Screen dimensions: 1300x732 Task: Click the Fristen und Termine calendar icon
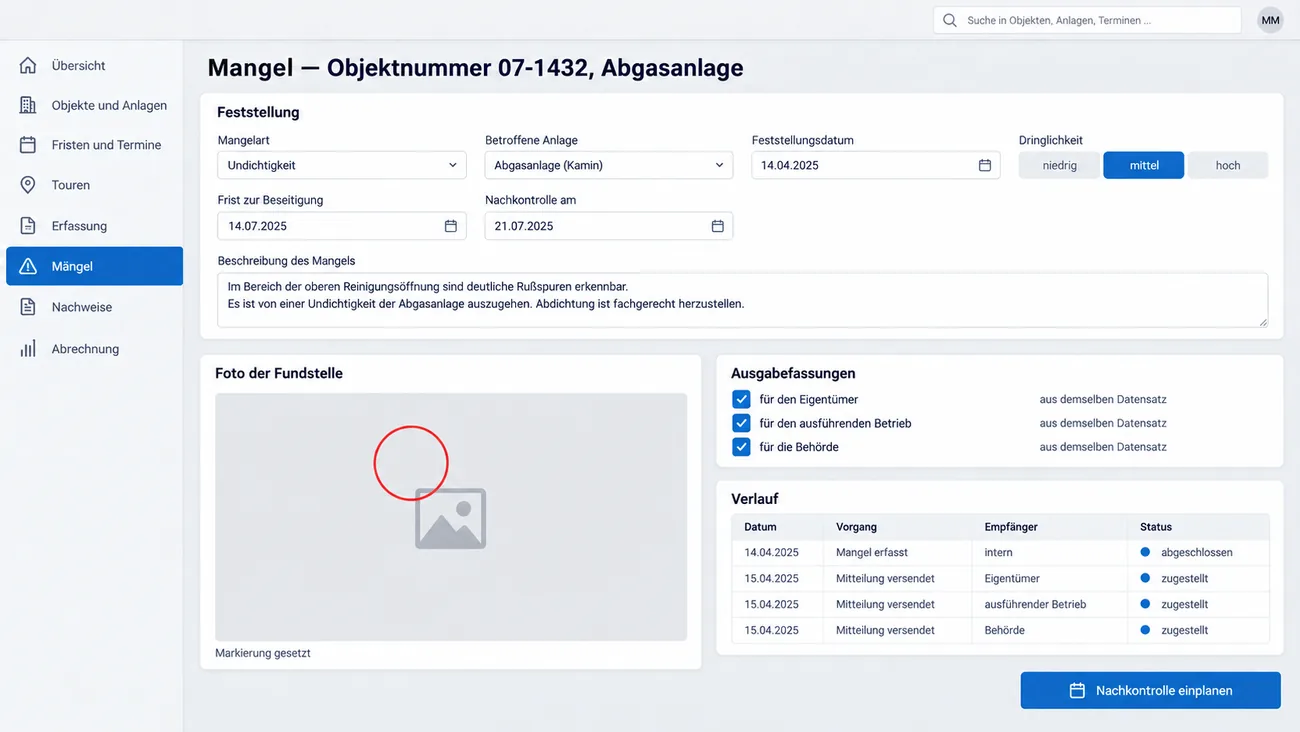tap(28, 145)
